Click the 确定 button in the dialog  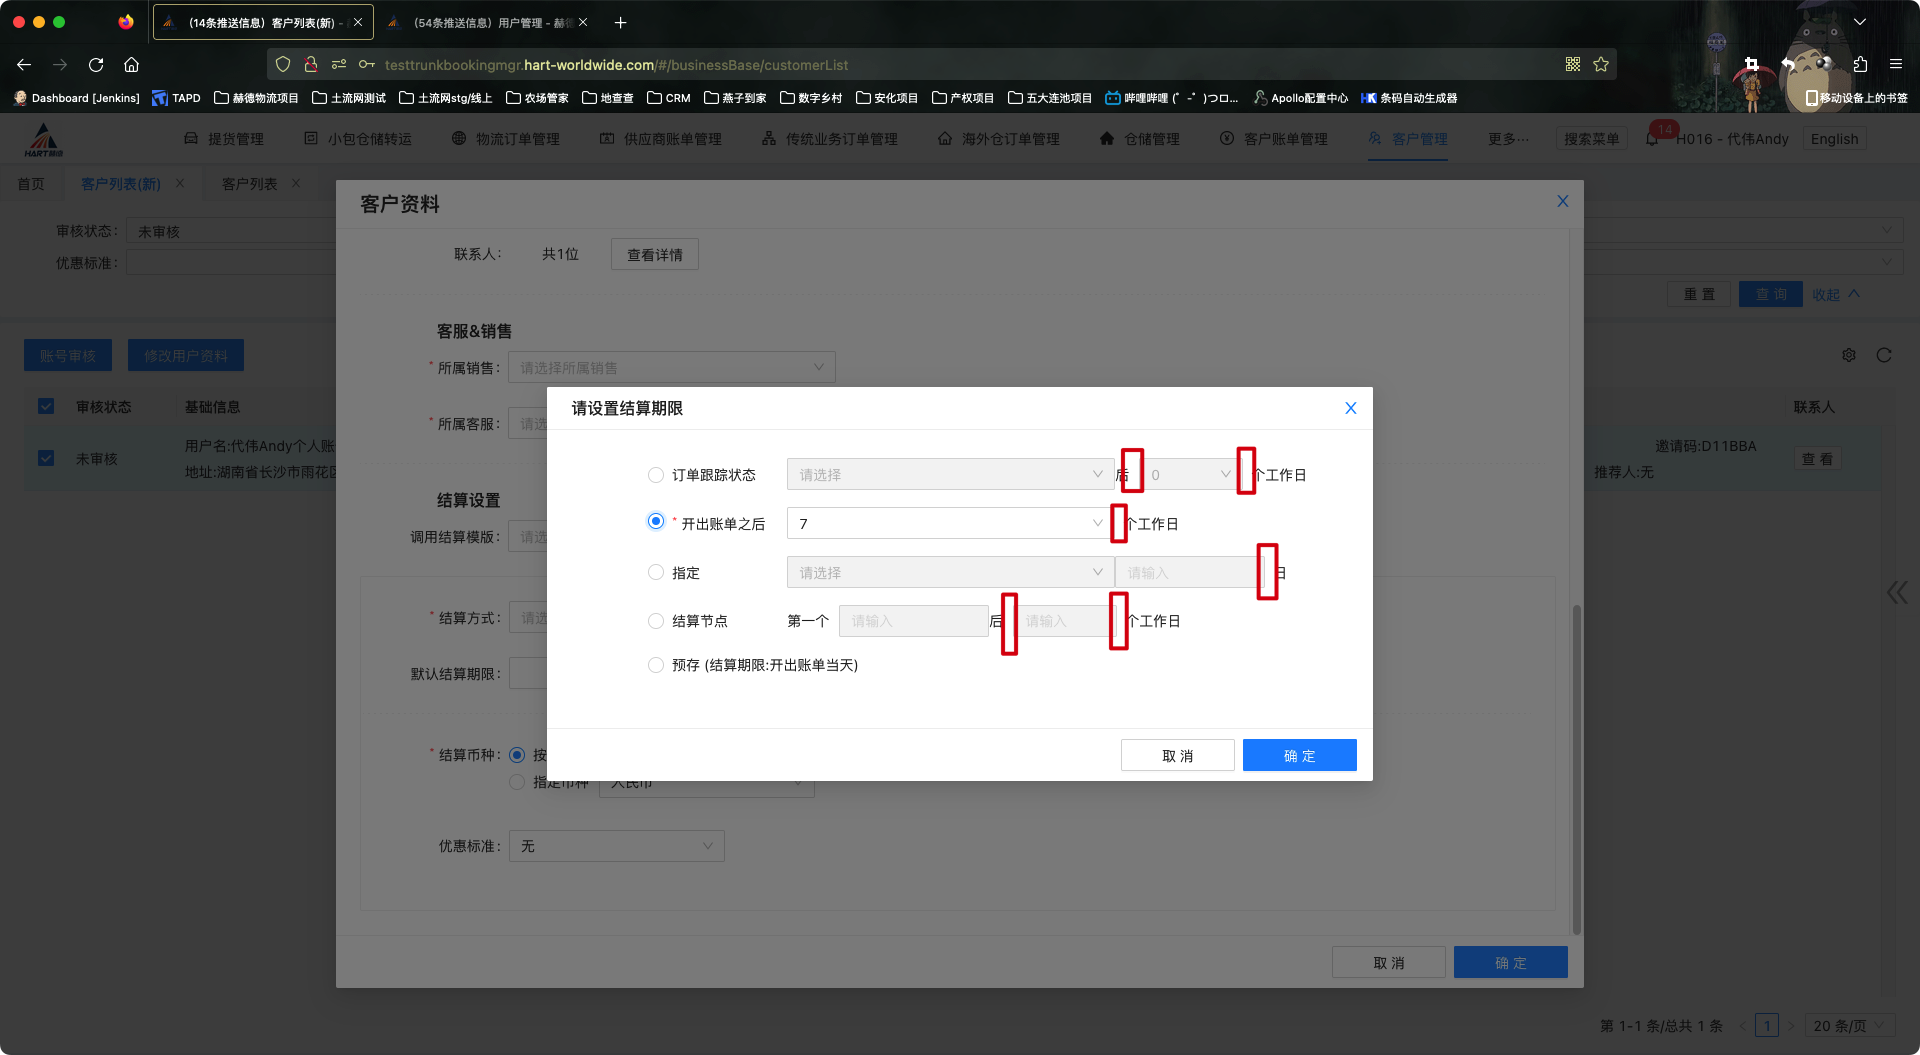tap(1299, 755)
